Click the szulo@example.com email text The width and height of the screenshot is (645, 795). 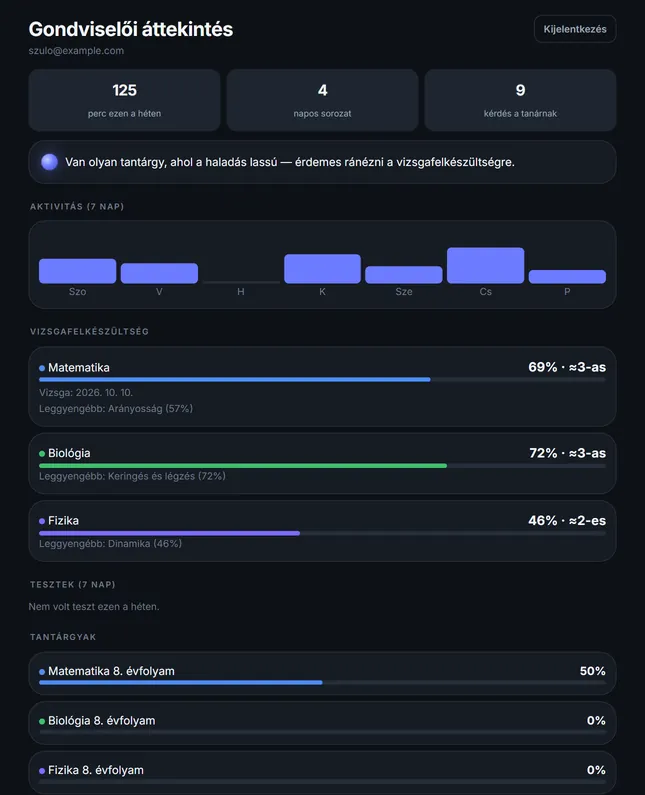[76, 51]
